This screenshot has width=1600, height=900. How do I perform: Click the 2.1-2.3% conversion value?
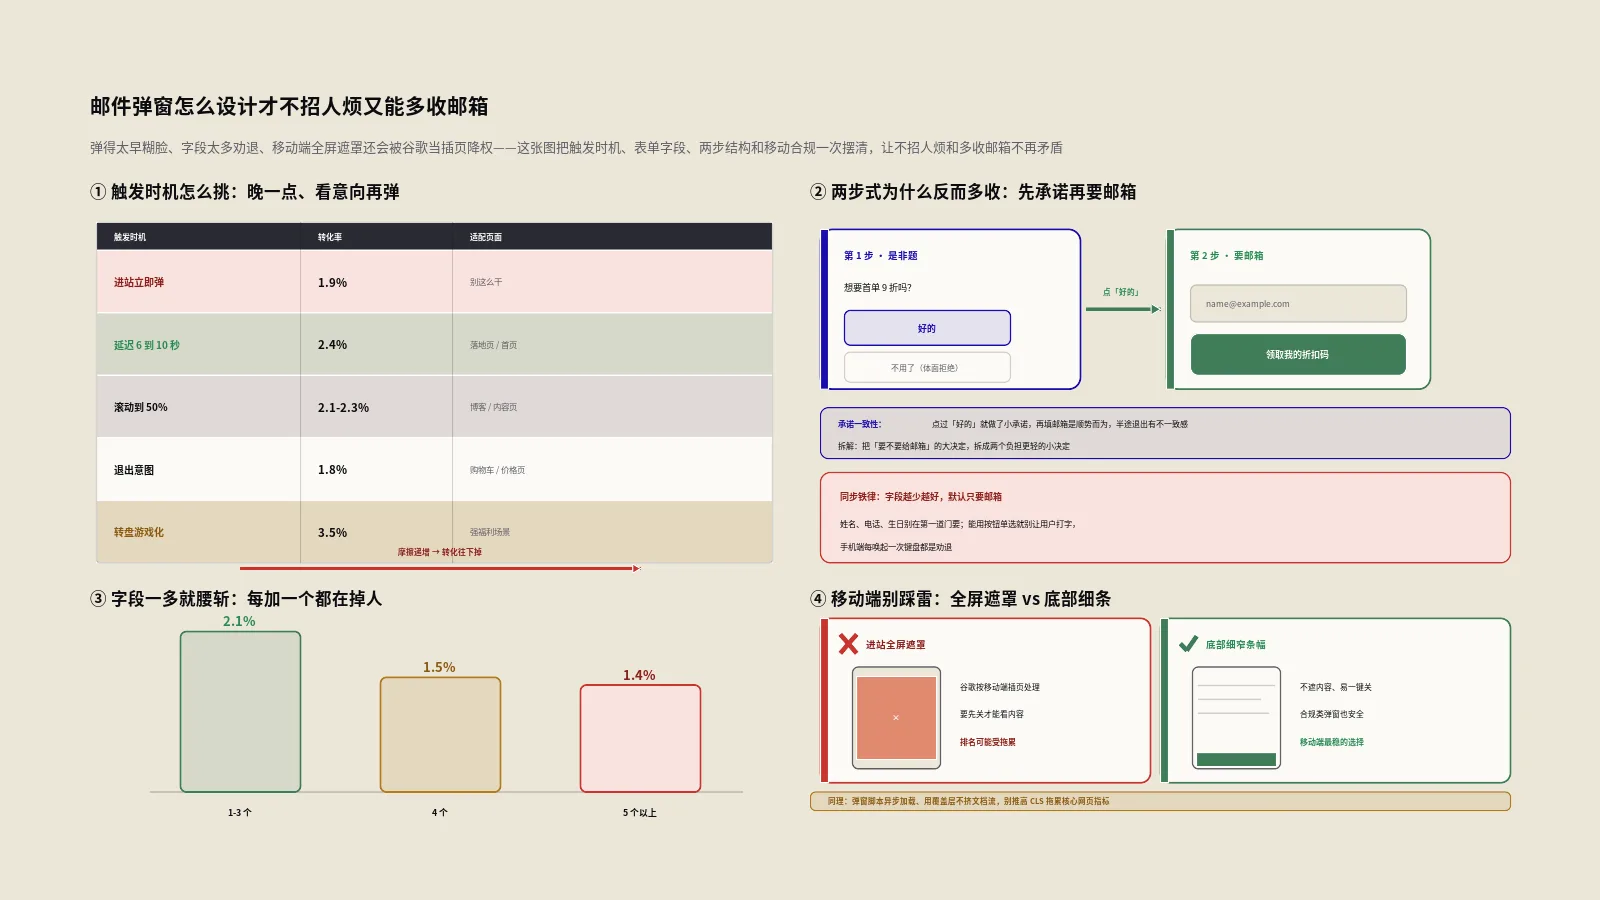[x=343, y=408]
